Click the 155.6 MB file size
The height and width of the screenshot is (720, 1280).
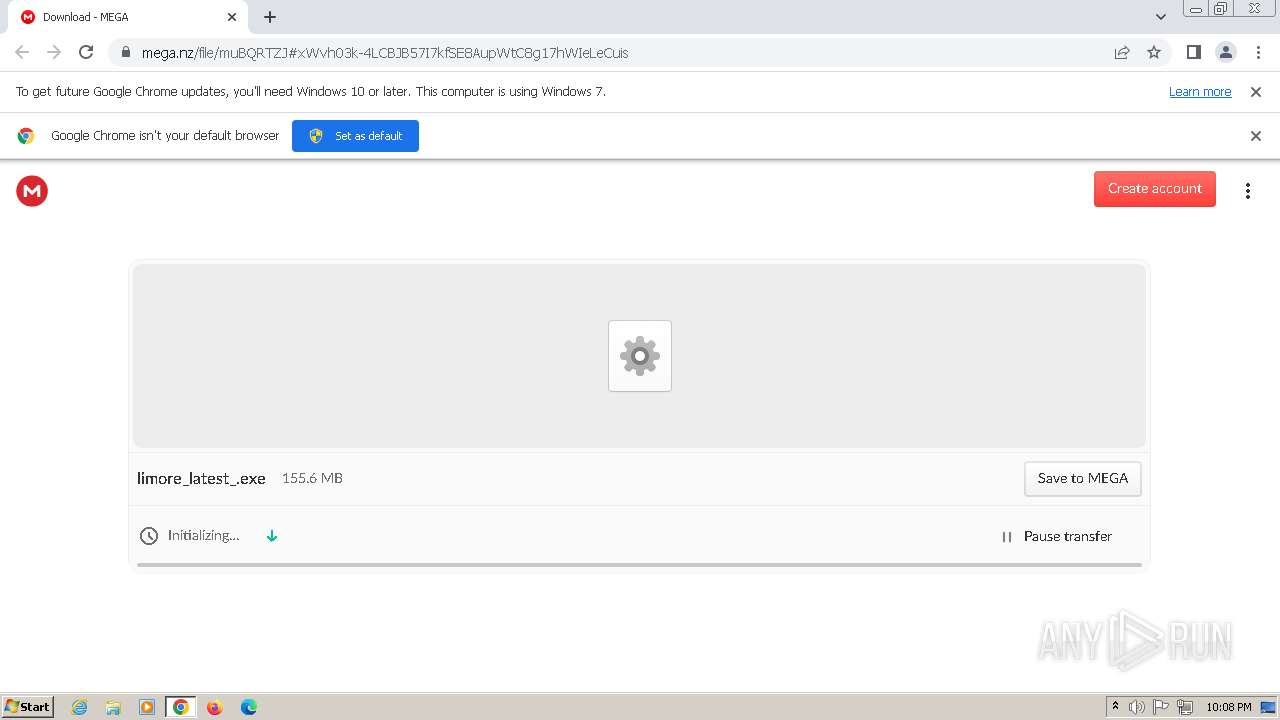pyautogui.click(x=312, y=478)
